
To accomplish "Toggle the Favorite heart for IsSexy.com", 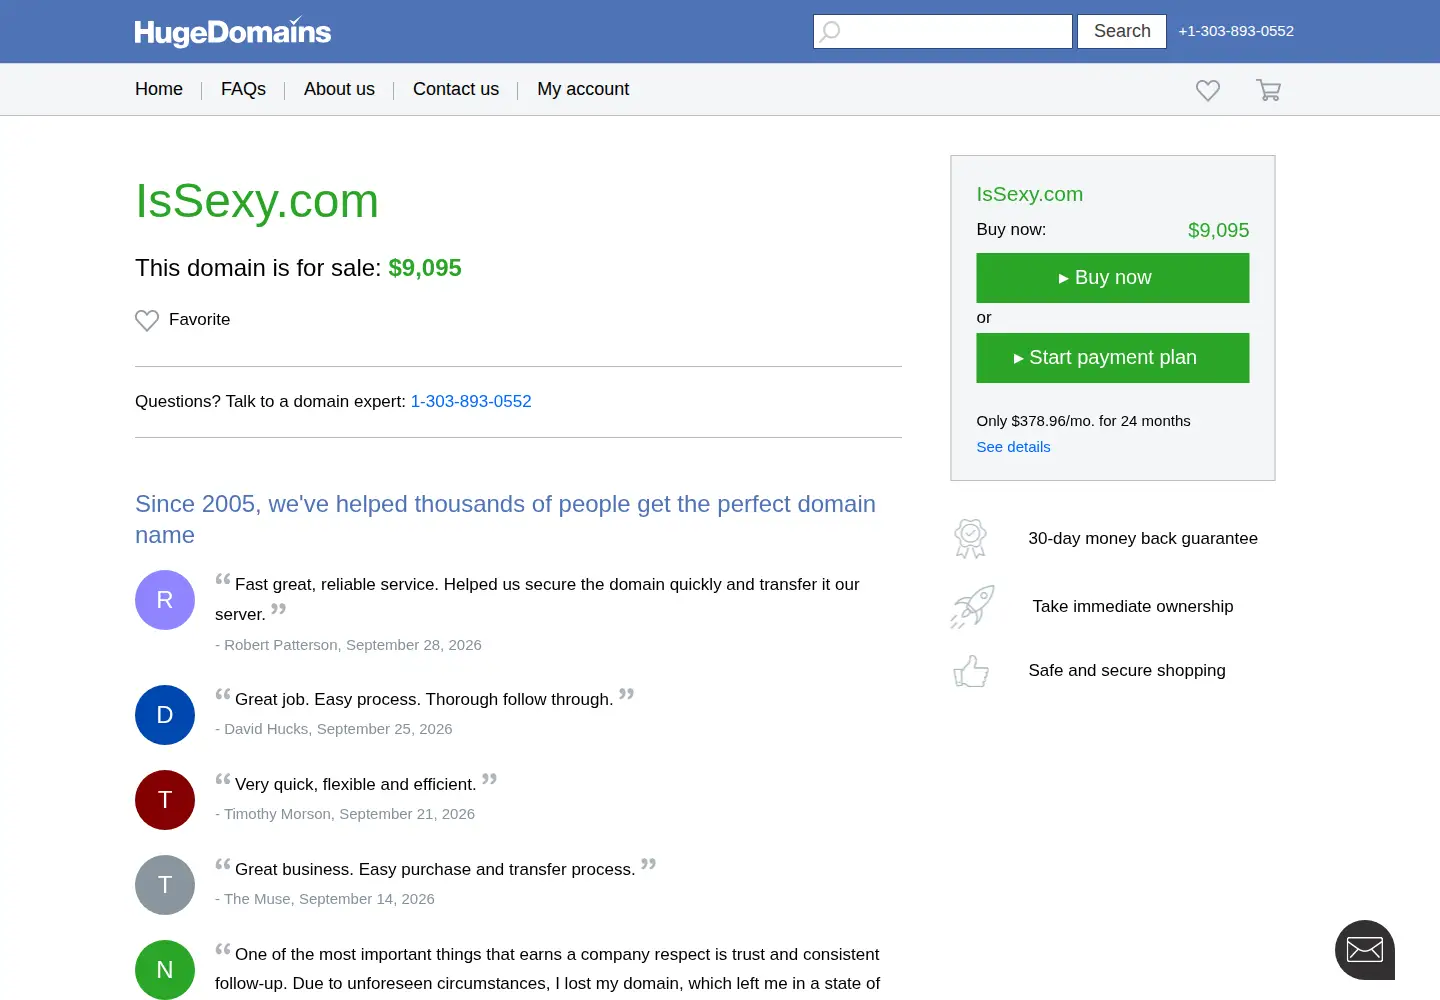I will tap(147, 320).
